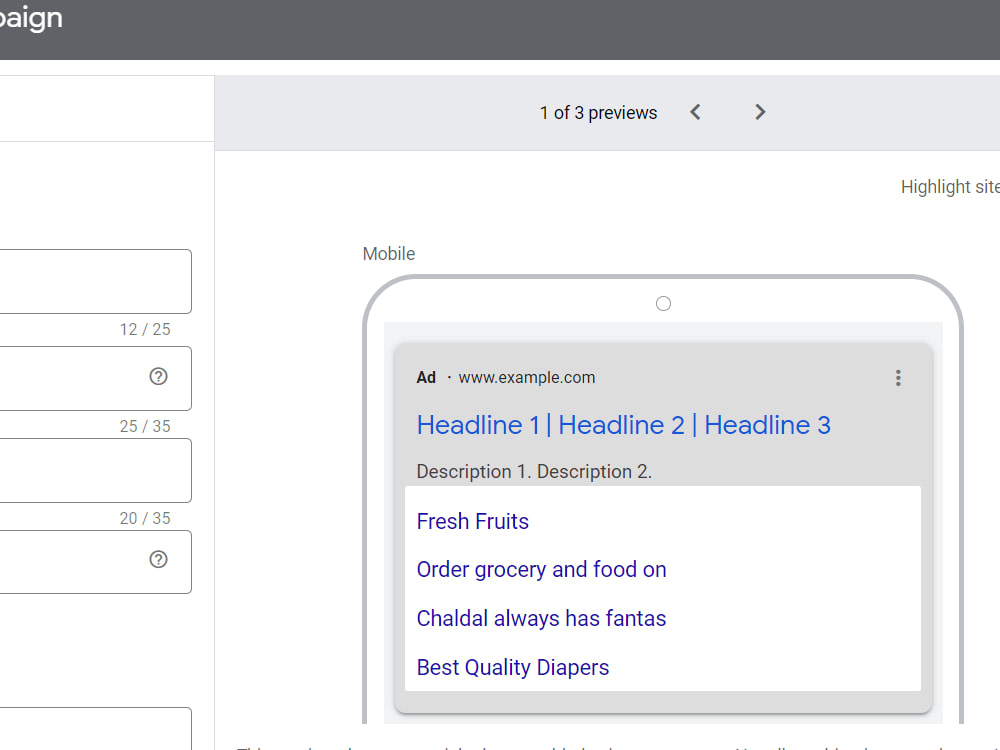Viewport: 1000px width, 750px height.
Task: Click the Fresh Fruits sitelink
Action: click(x=473, y=521)
